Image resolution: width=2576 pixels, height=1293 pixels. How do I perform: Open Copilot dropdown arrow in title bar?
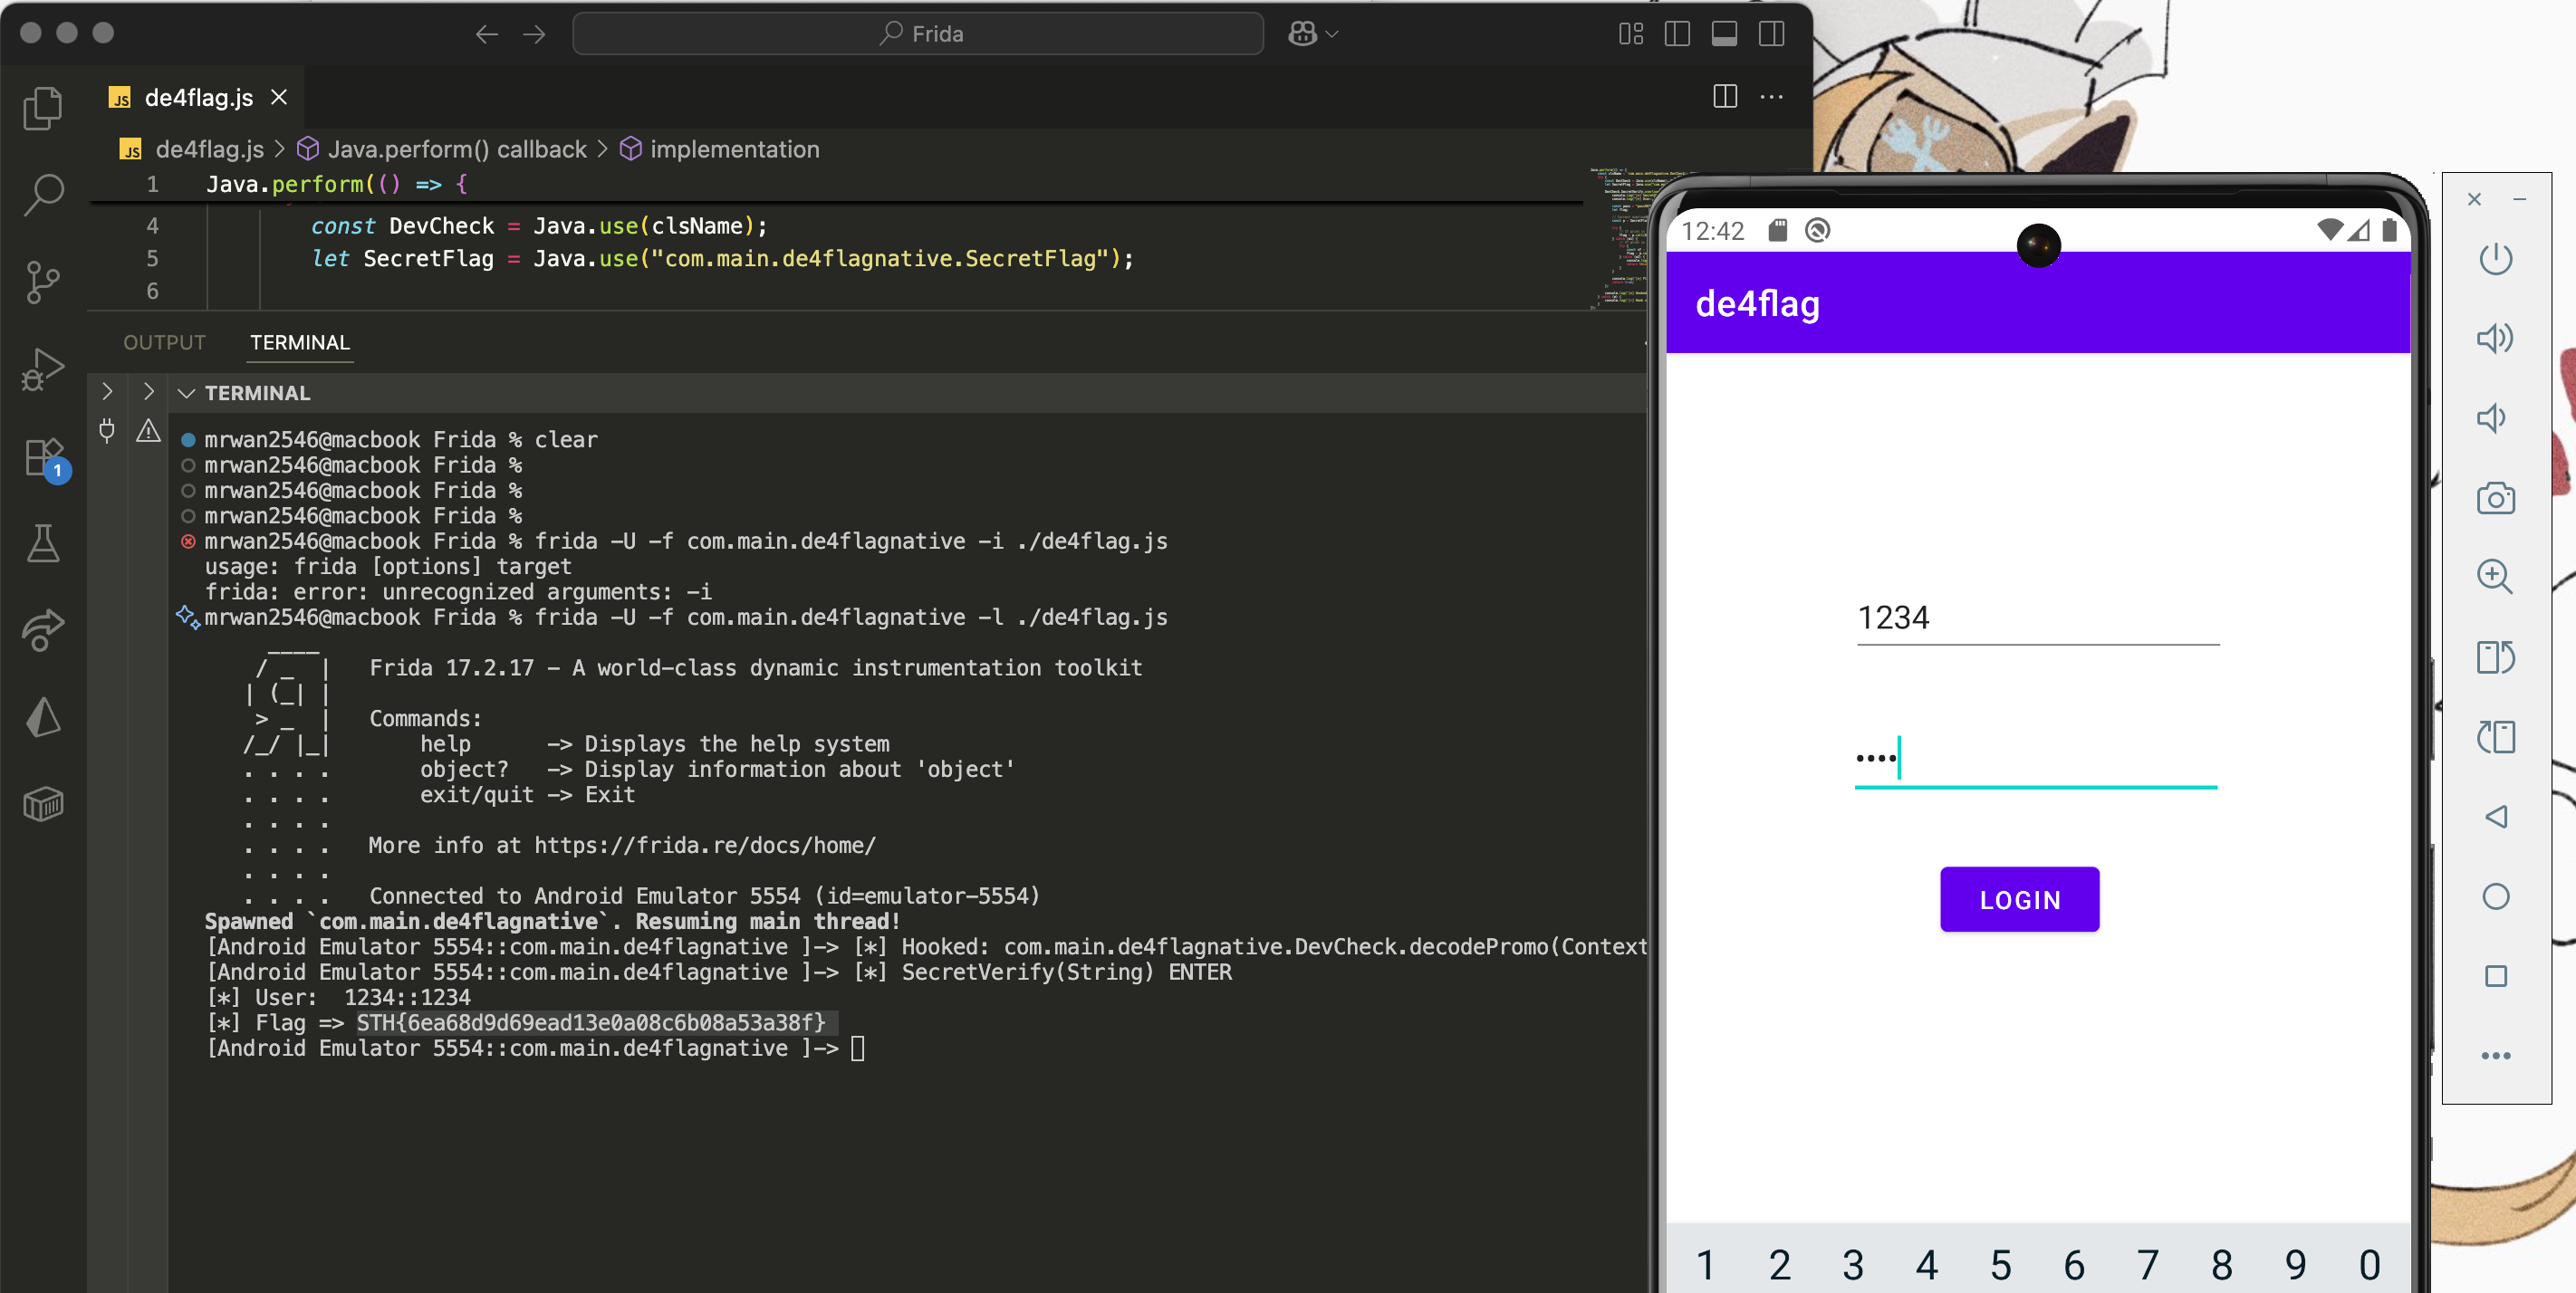tap(1332, 34)
